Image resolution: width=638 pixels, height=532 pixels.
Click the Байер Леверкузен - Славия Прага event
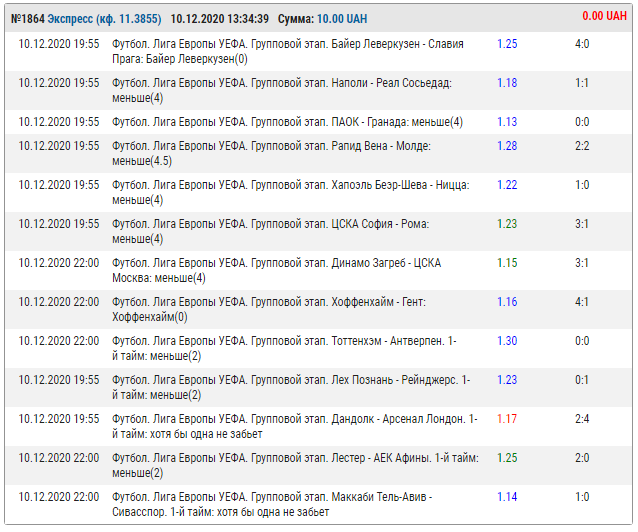(x=288, y=51)
